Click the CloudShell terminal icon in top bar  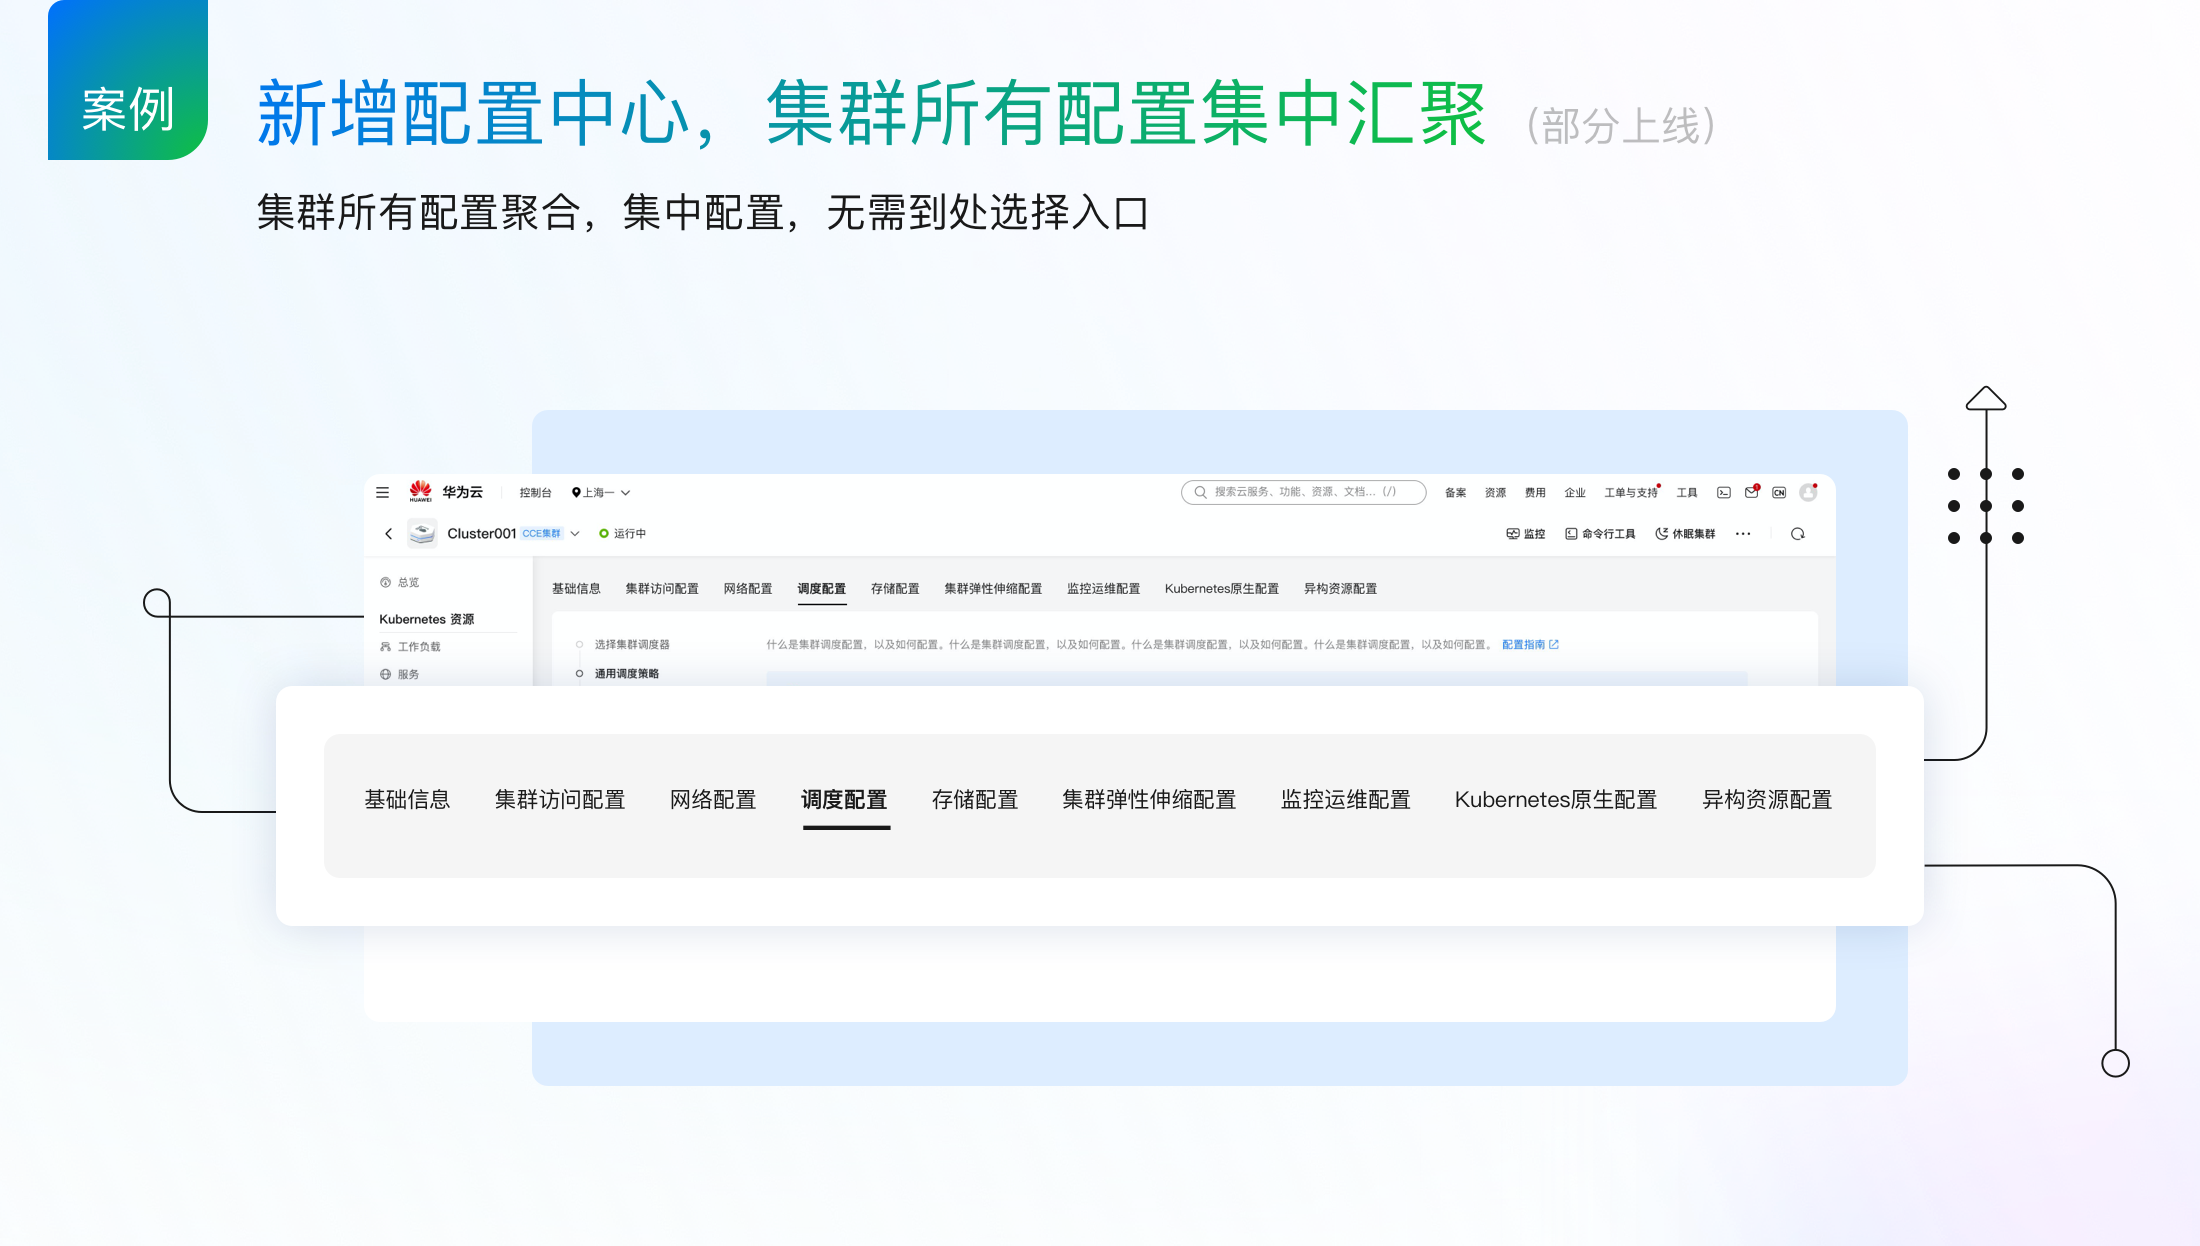pos(1724,492)
